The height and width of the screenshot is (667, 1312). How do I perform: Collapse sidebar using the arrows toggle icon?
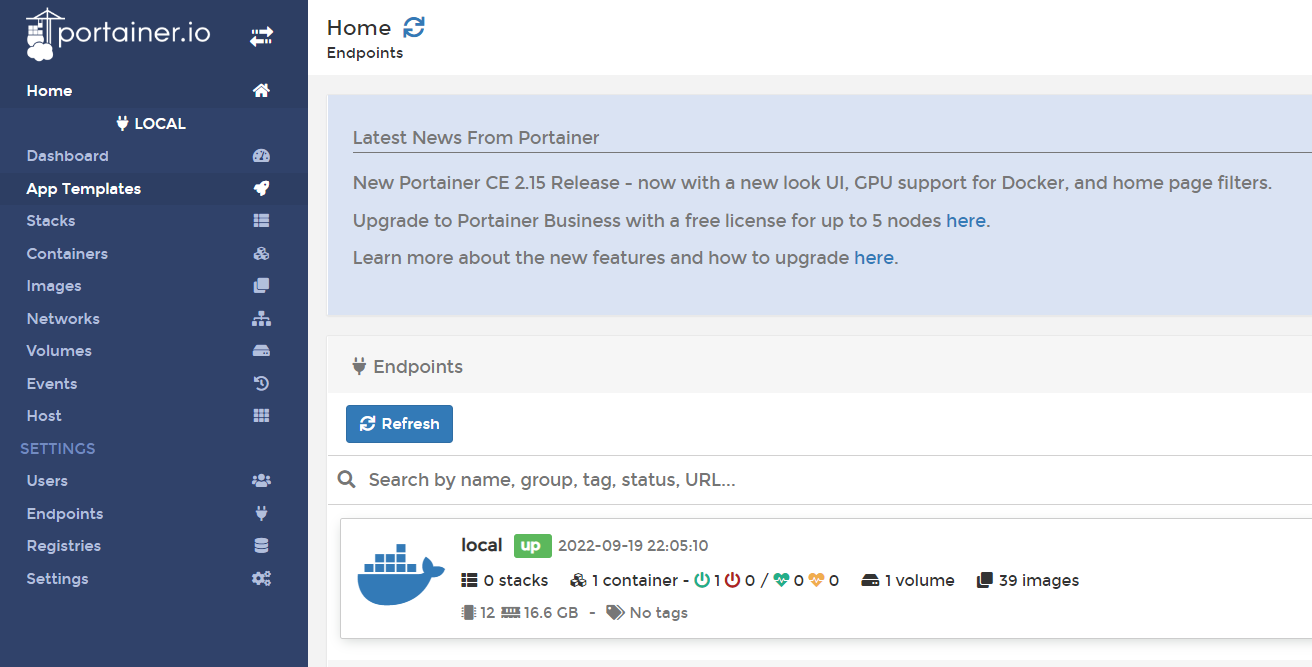pyautogui.click(x=261, y=37)
